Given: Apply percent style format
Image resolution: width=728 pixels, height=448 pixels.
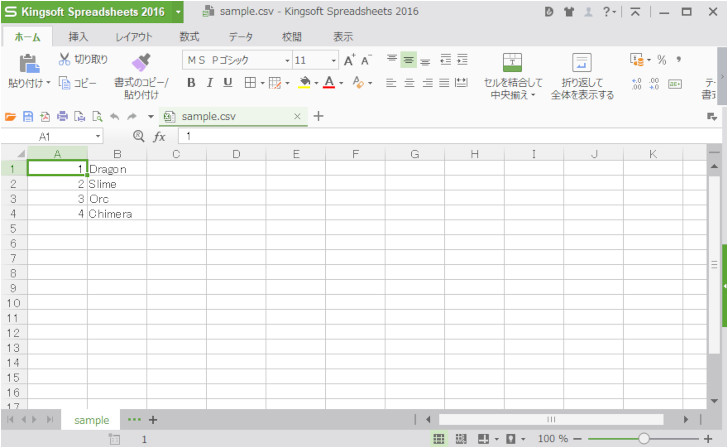Looking at the screenshot, I should tap(662, 60).
